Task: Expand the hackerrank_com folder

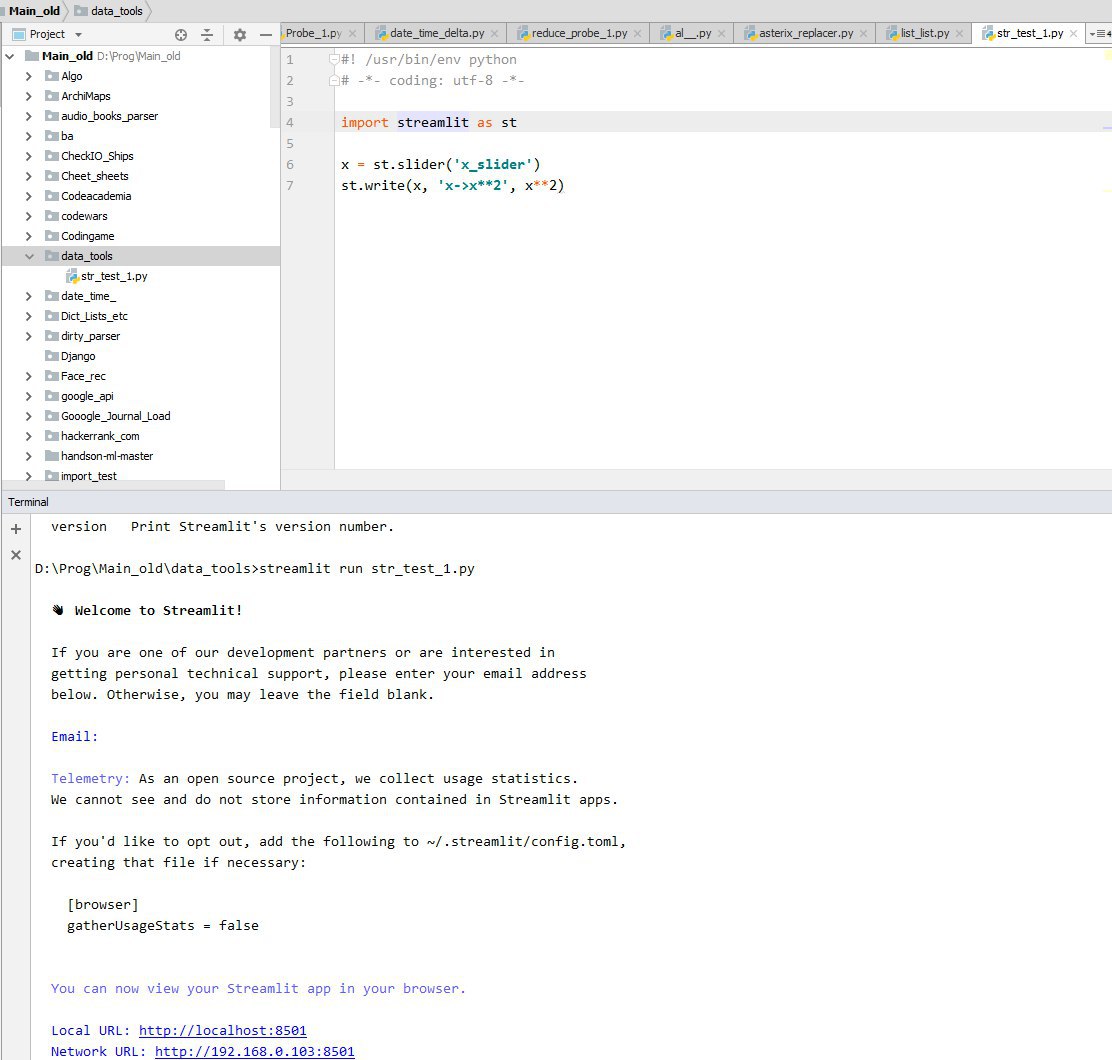Action: point(28,436)
